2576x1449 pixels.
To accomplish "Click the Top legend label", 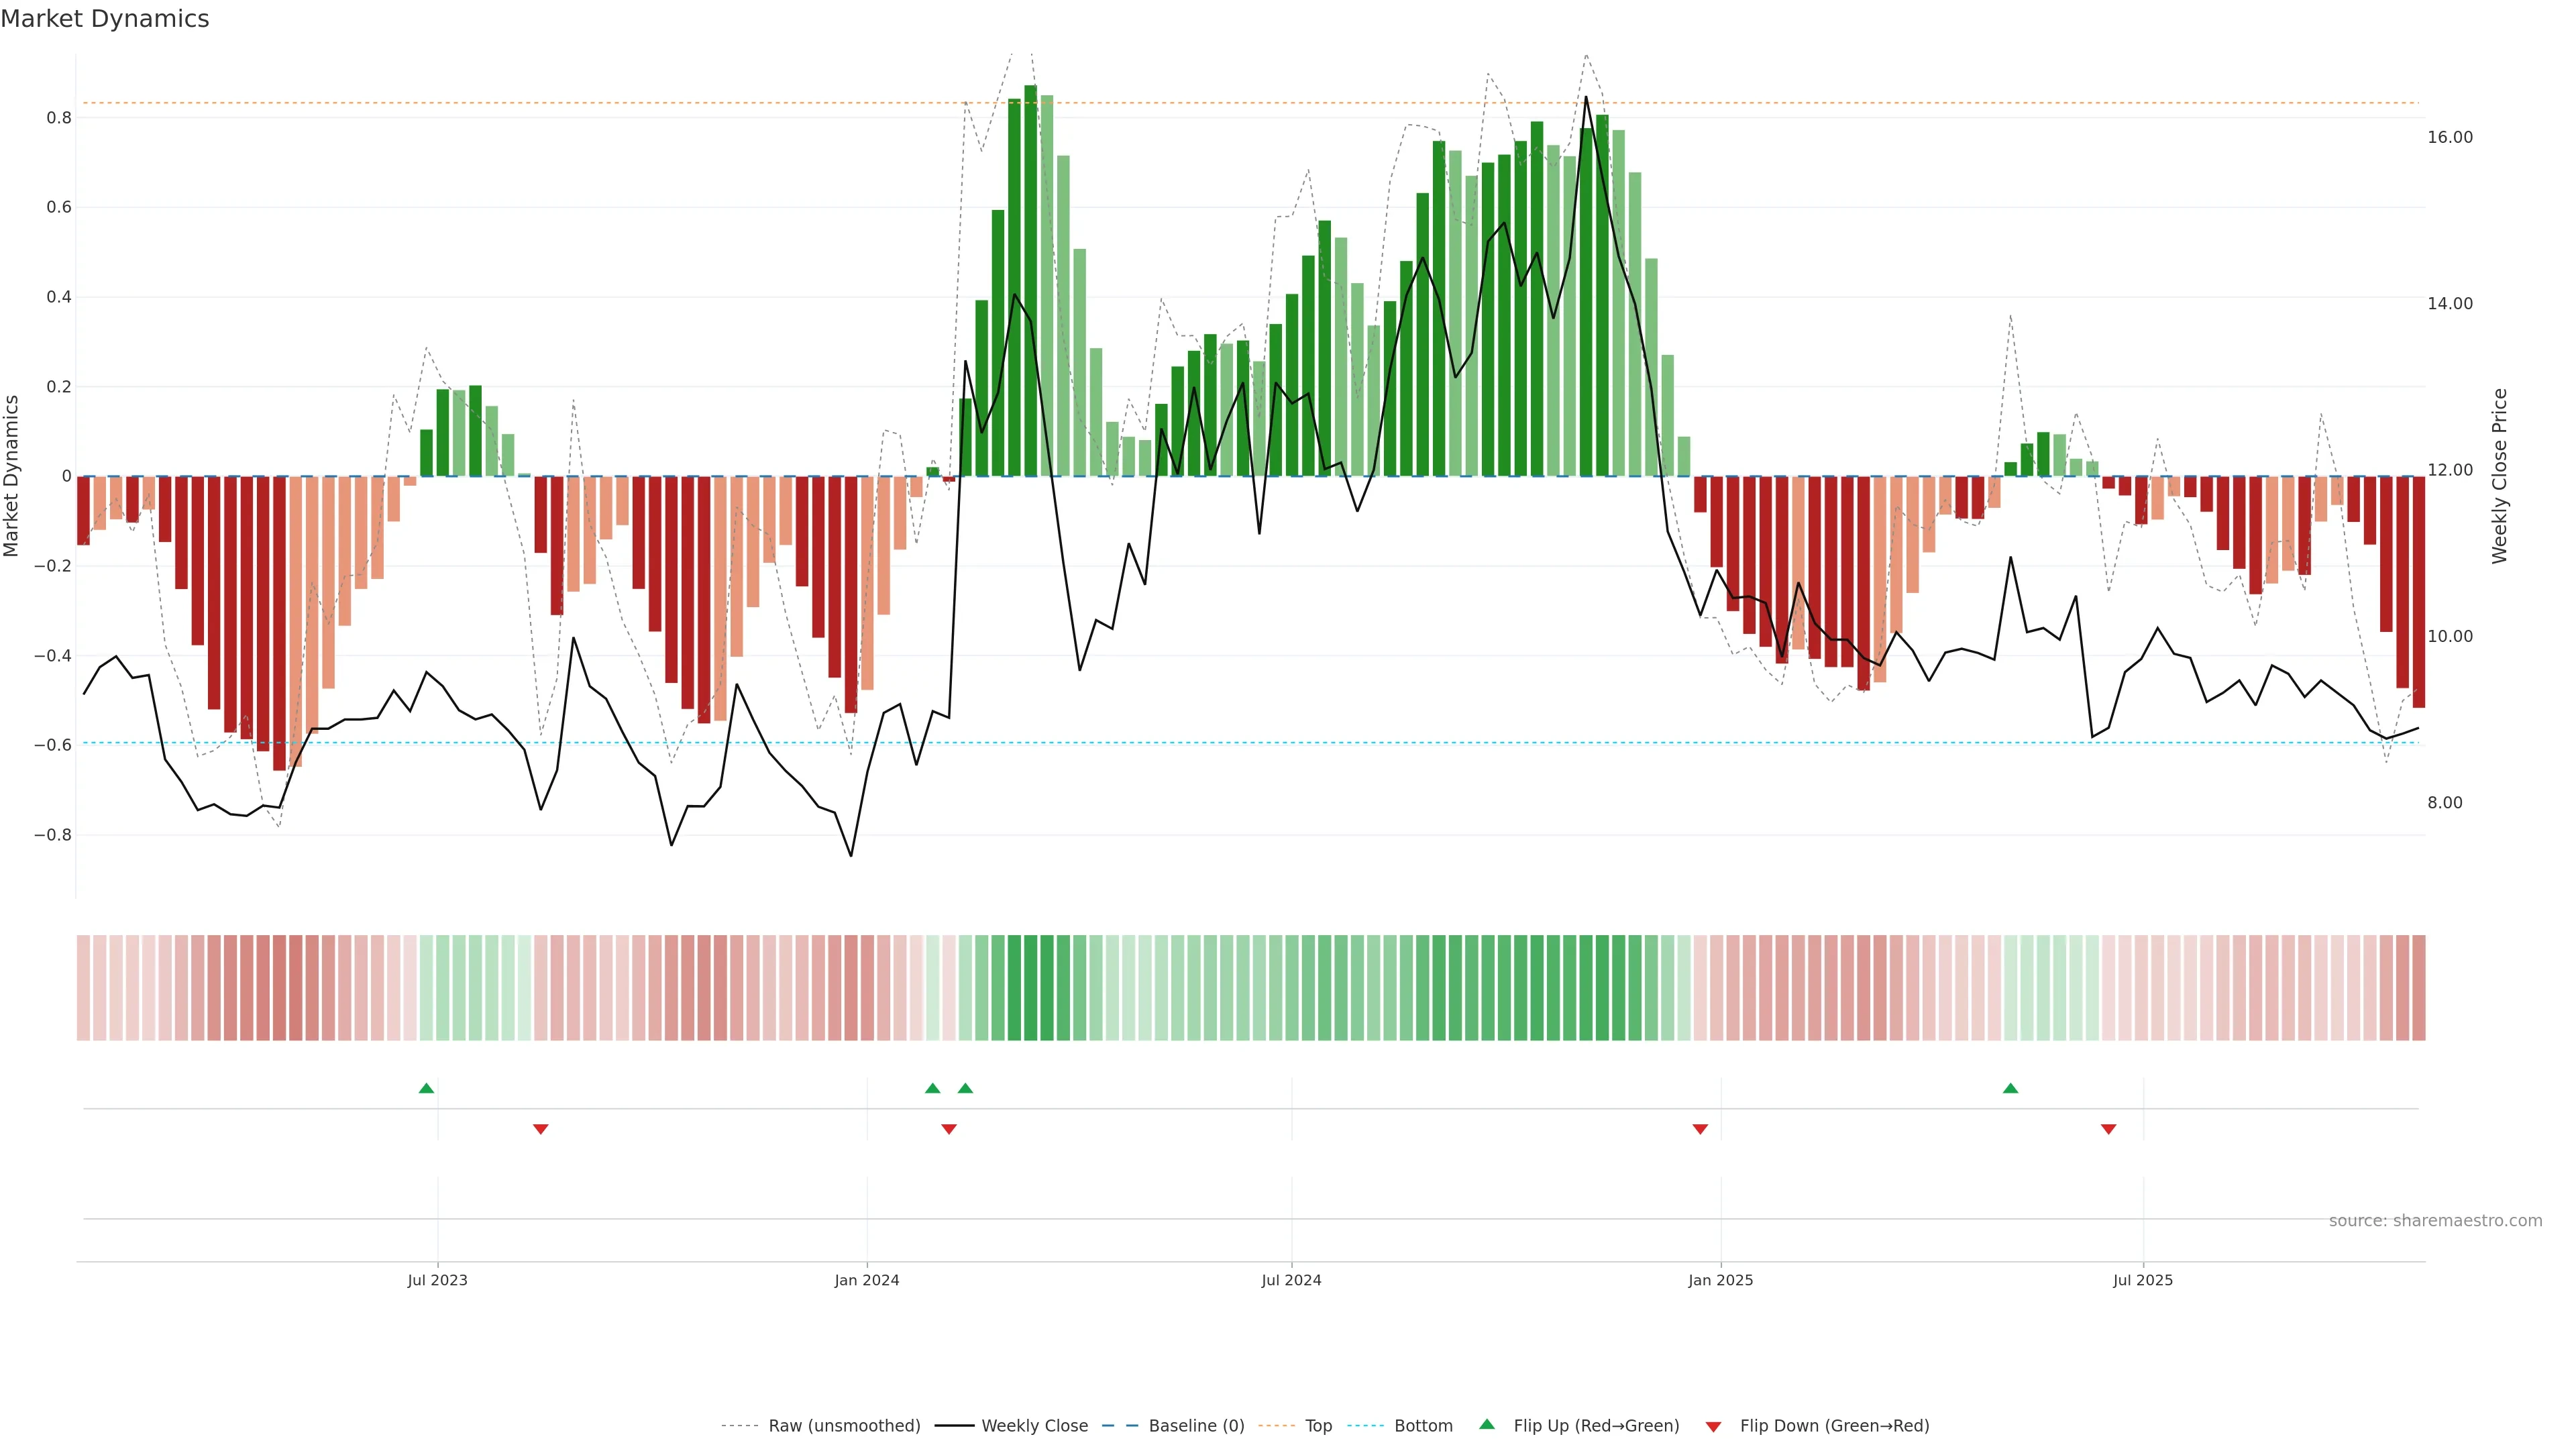I will click(x=1318, y=1425).
